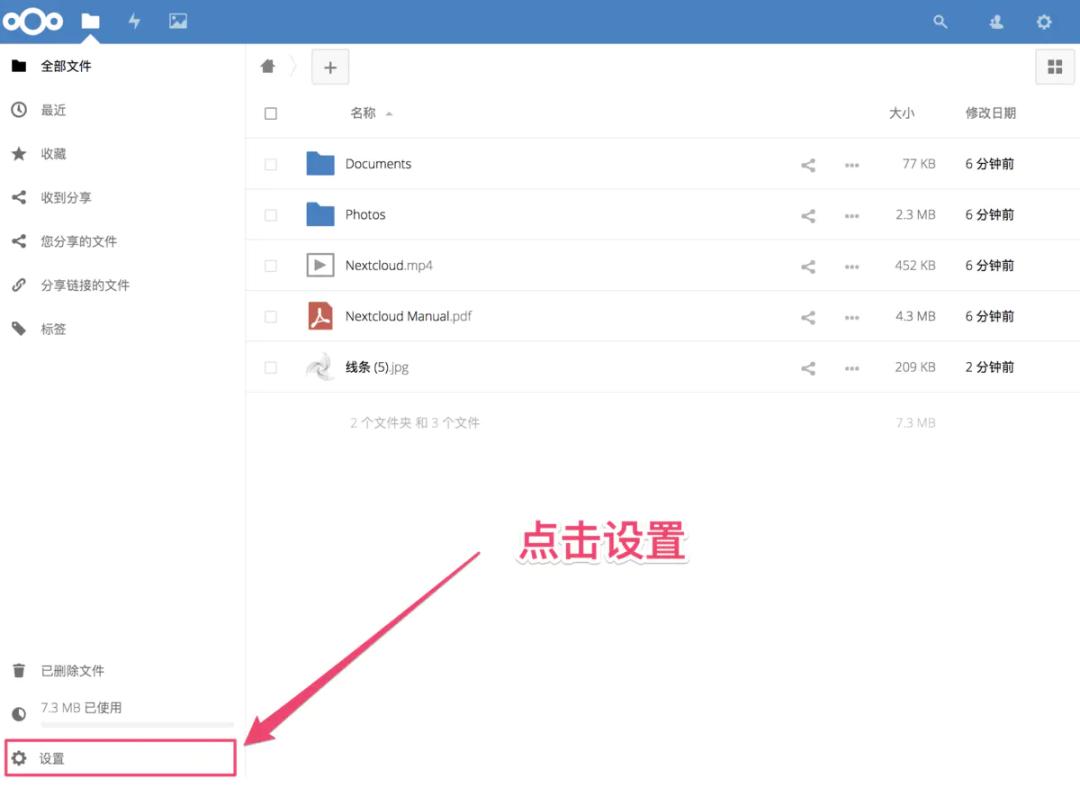Tick the select-all files checkbox
Image resolution: width=1080 pixels, height=797 pixels.
click(271, 114)
